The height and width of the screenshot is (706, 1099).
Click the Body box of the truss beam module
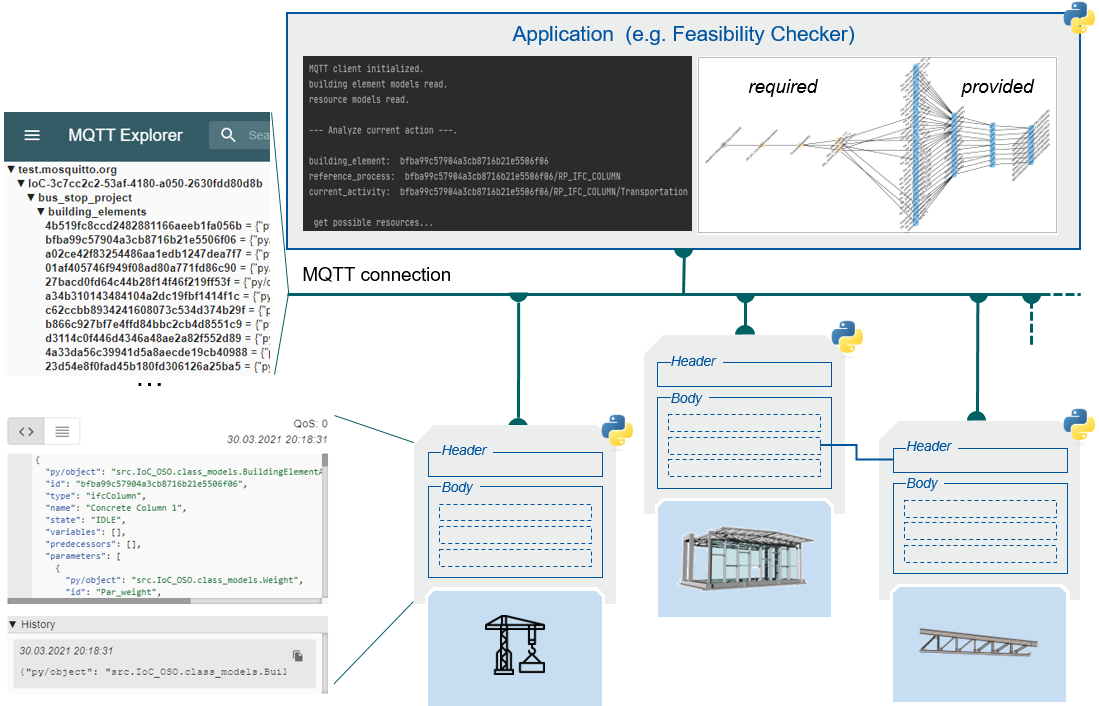coord(981,528)
